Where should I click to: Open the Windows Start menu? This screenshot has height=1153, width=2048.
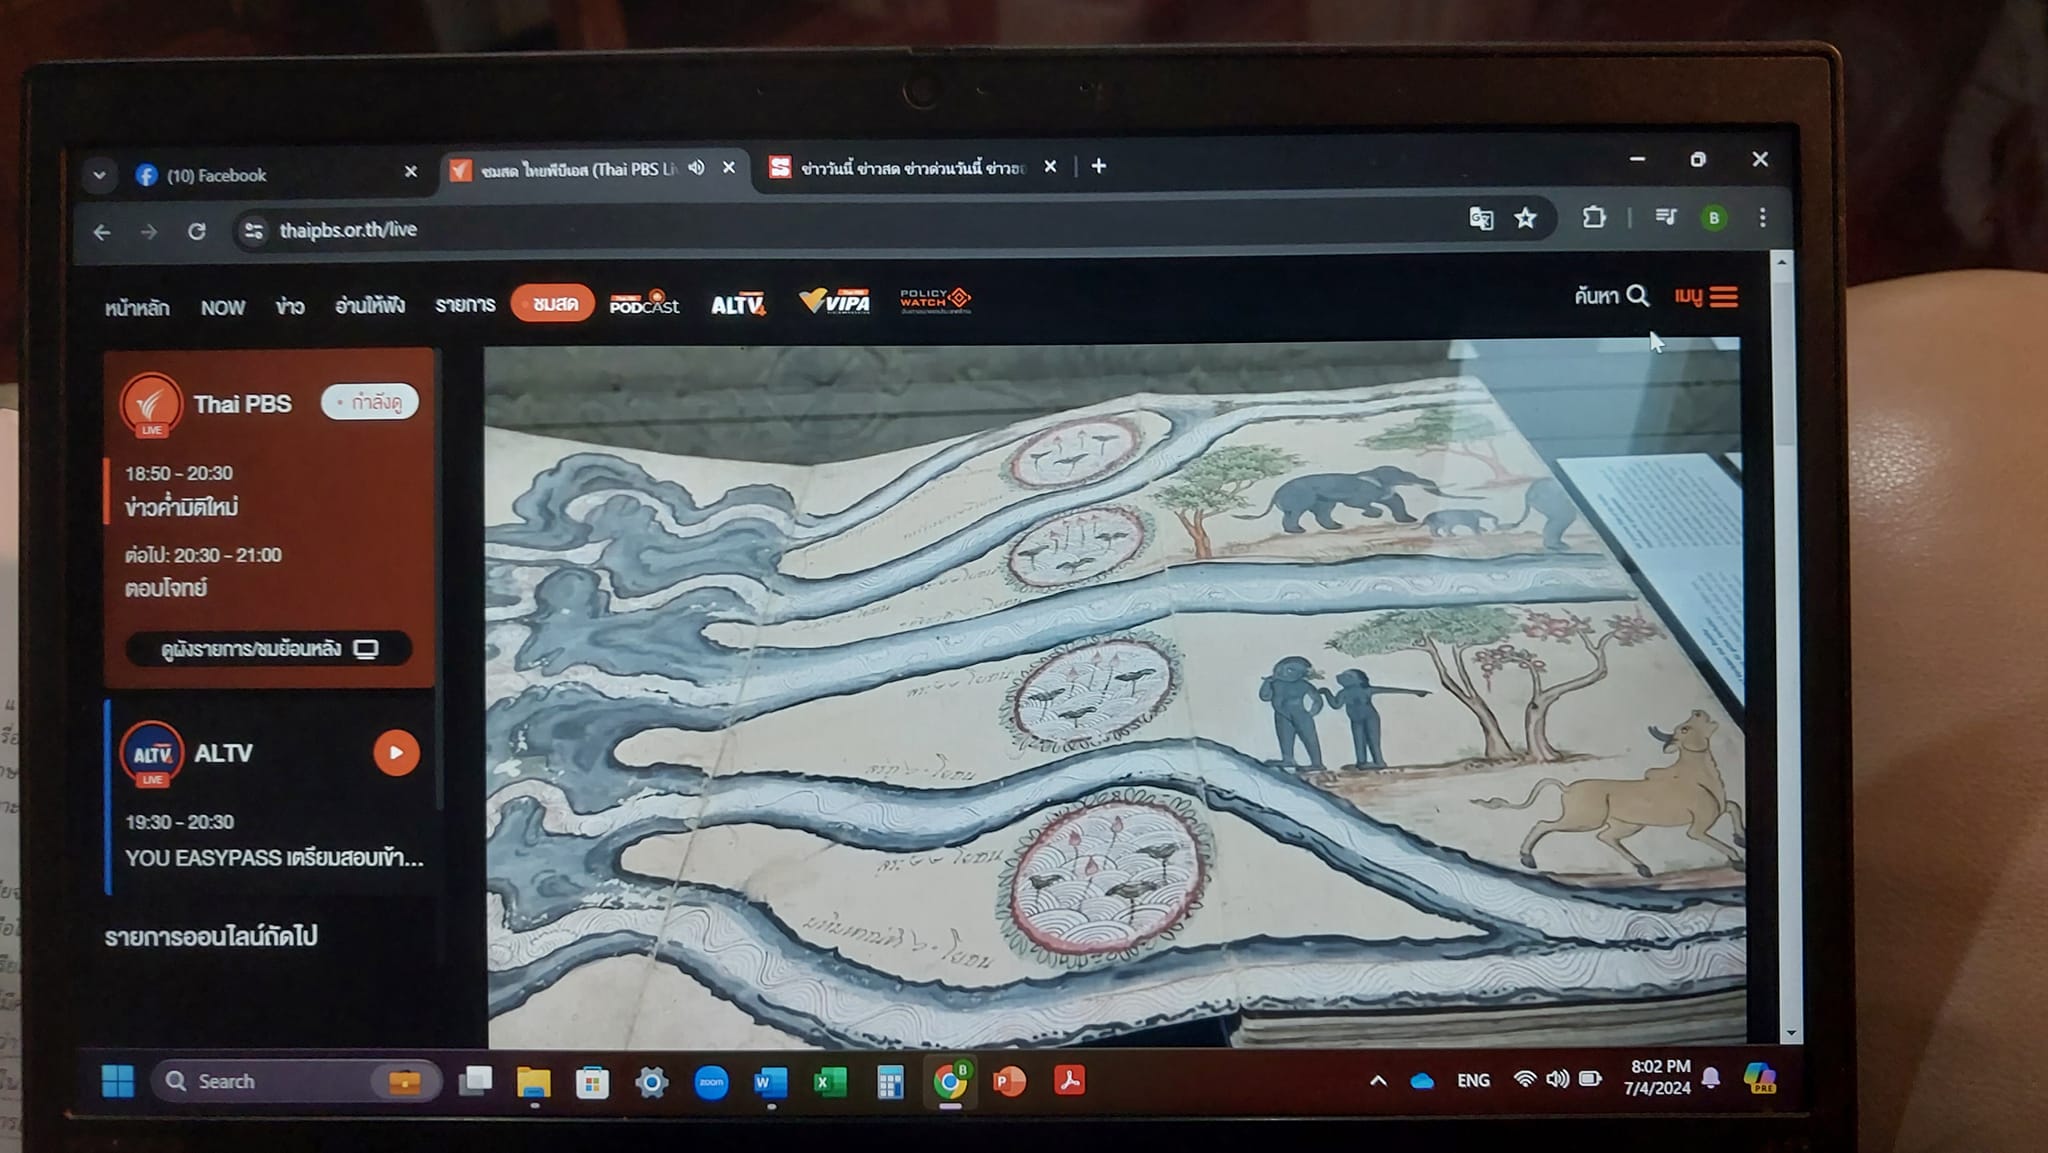118,1081
